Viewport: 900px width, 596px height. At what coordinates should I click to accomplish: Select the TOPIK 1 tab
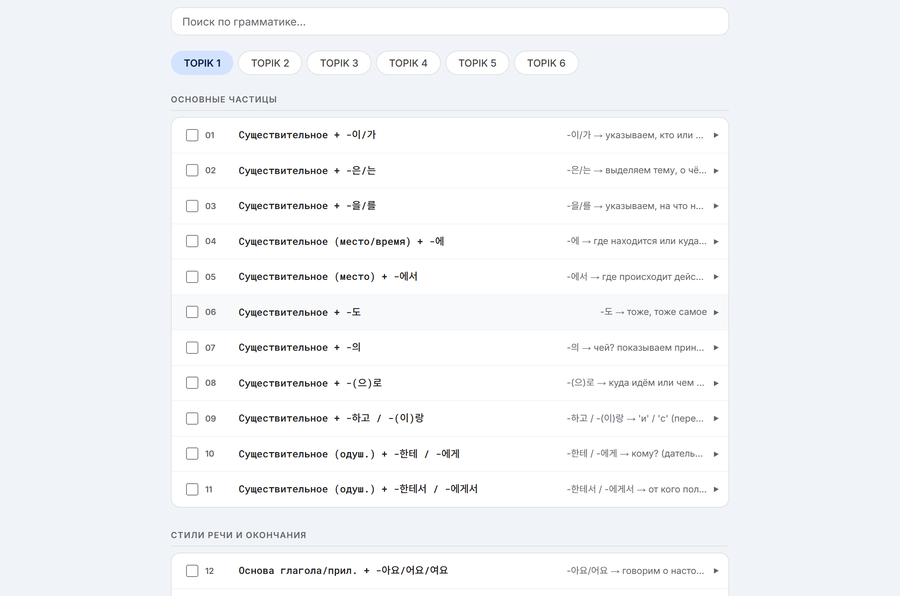click(x=202, y=63)
